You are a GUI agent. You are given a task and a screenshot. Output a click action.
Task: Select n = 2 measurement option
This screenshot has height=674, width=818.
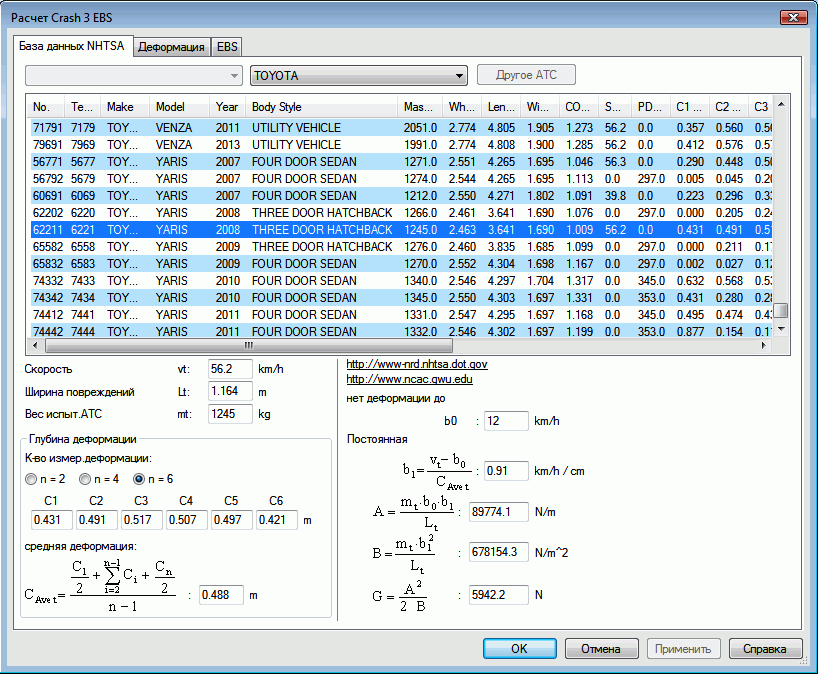31,478
